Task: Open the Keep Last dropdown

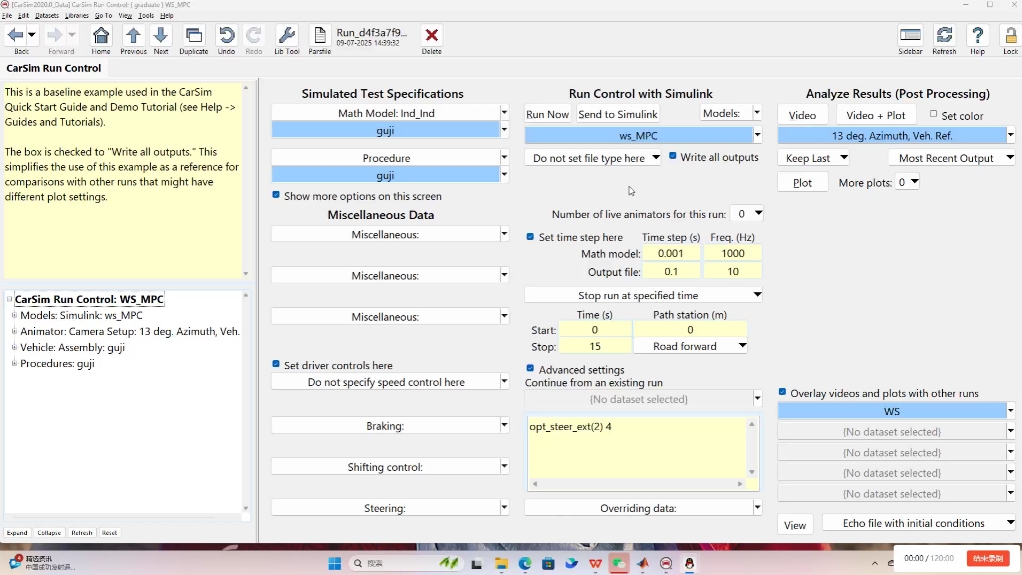Action: (813, 158)
